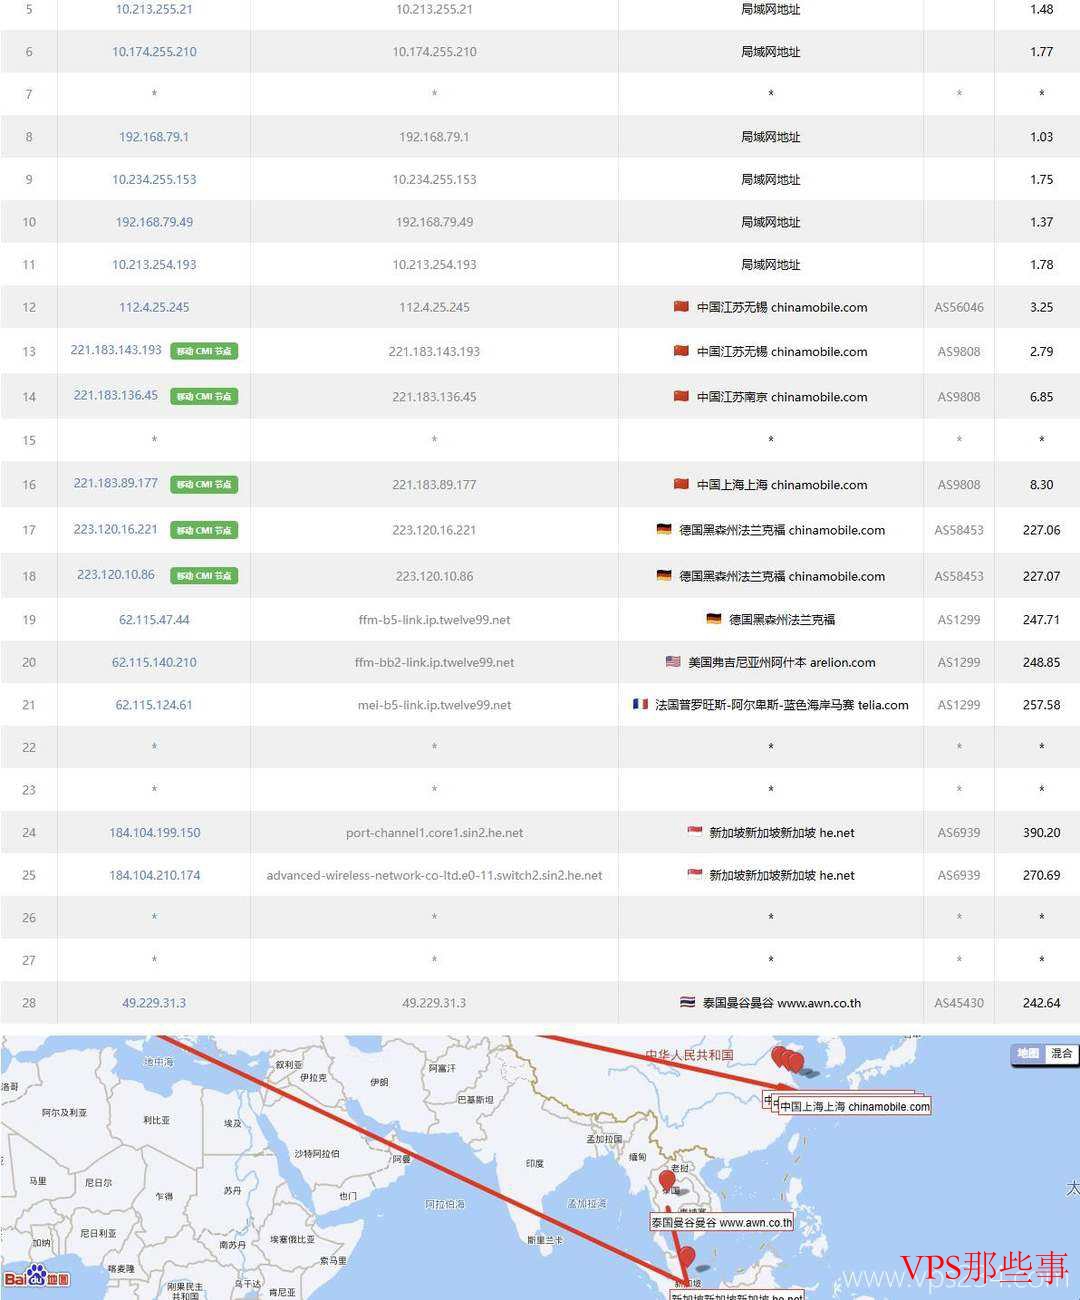The image size is (1080, 1300).
Task: Click the 257.58 latency value
Action: pyautogui.click(x=1041, y=704)
